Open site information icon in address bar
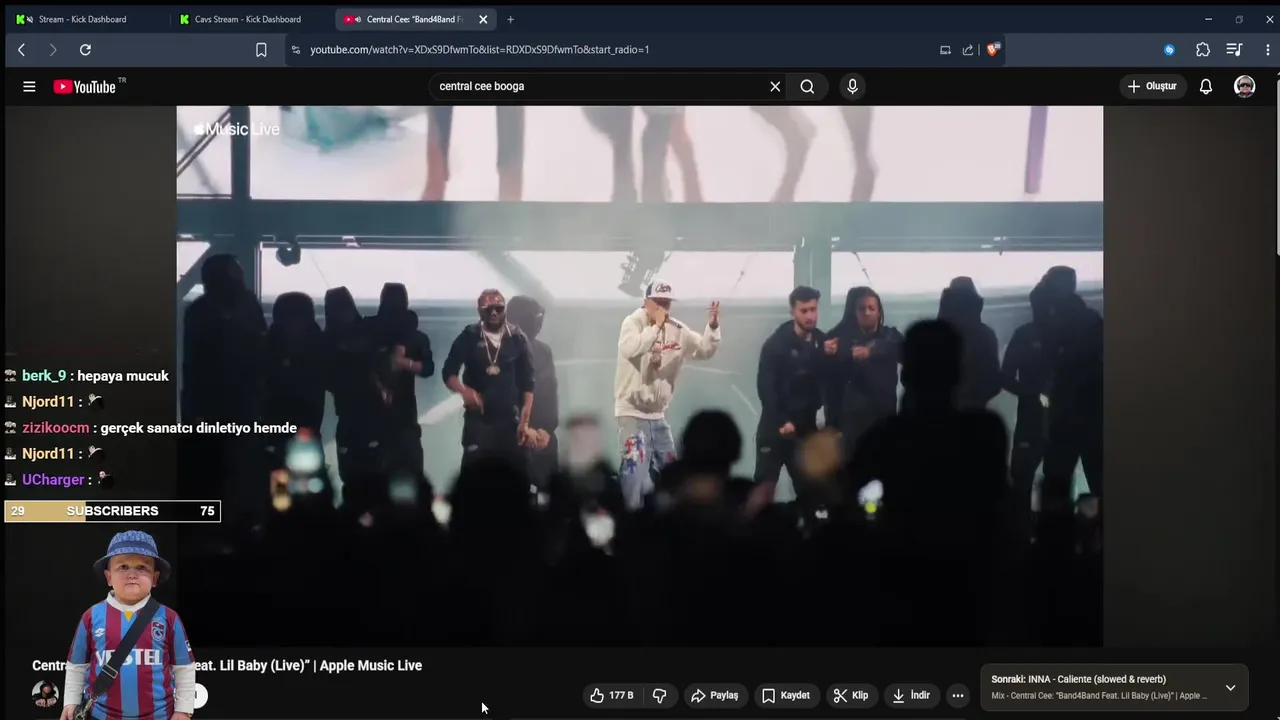Screen dimensions: 1280x720 (x=295, y=50)
